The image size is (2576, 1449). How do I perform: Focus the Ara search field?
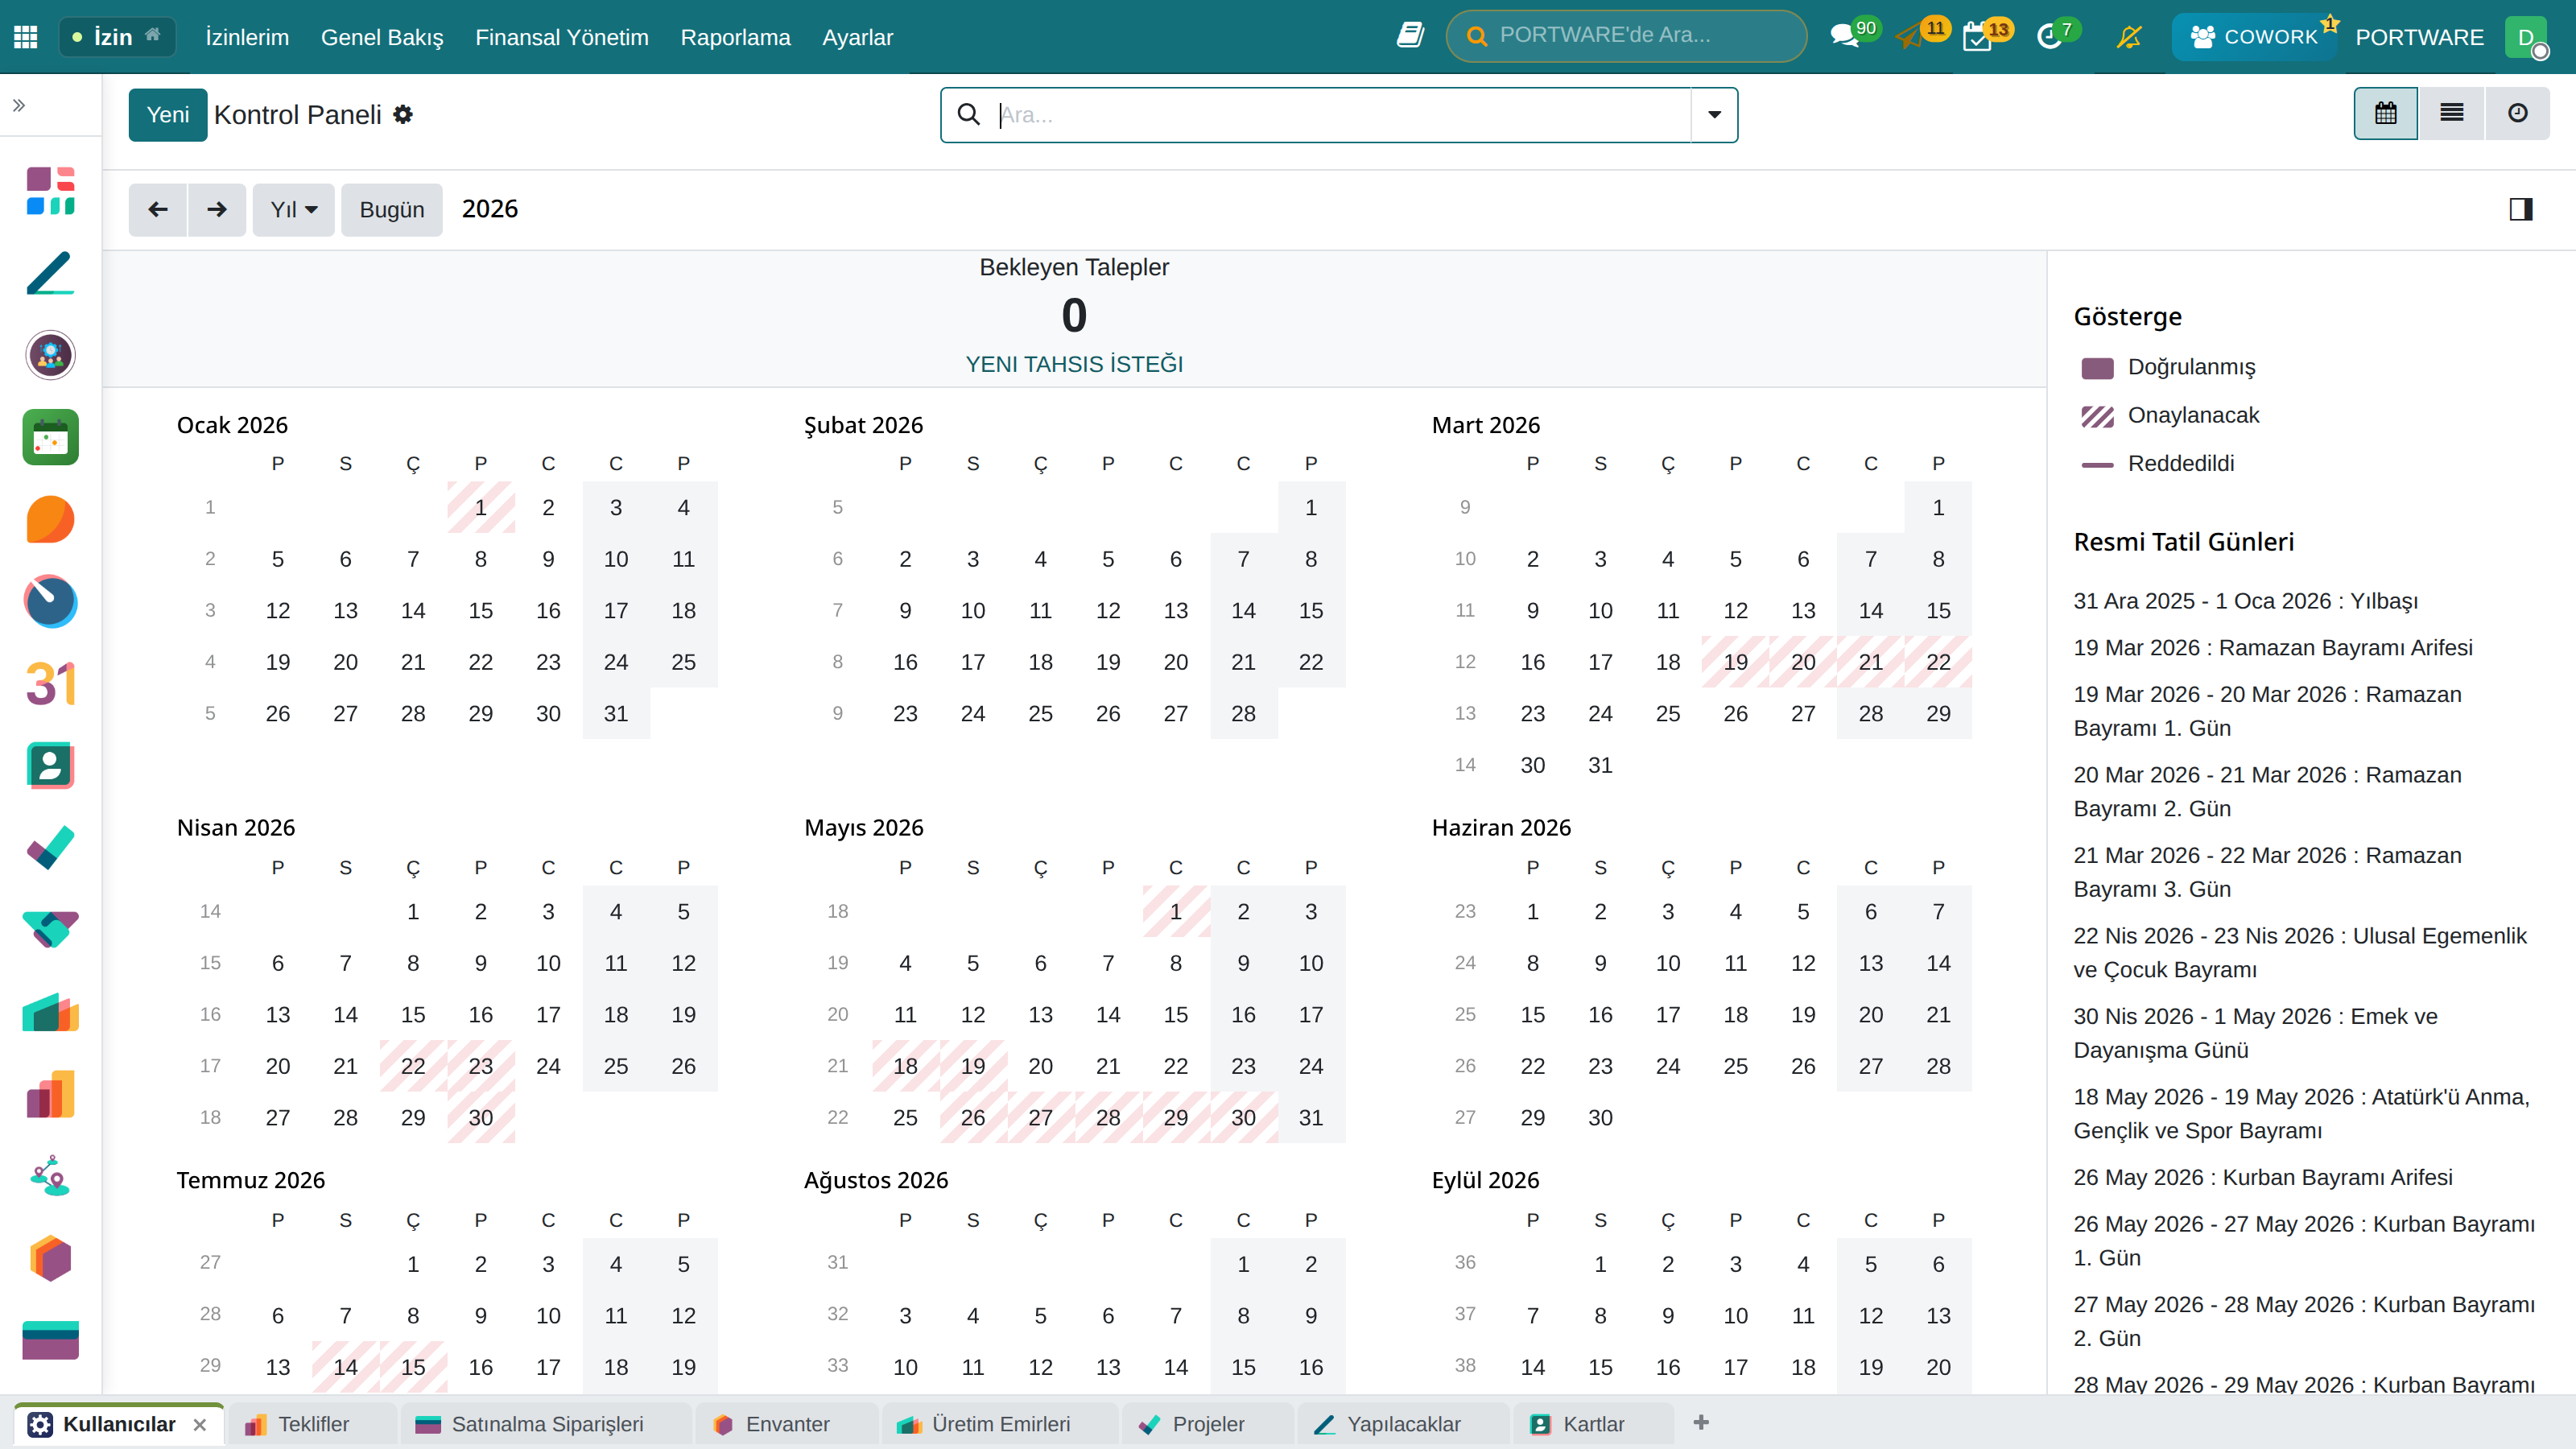1340,115
